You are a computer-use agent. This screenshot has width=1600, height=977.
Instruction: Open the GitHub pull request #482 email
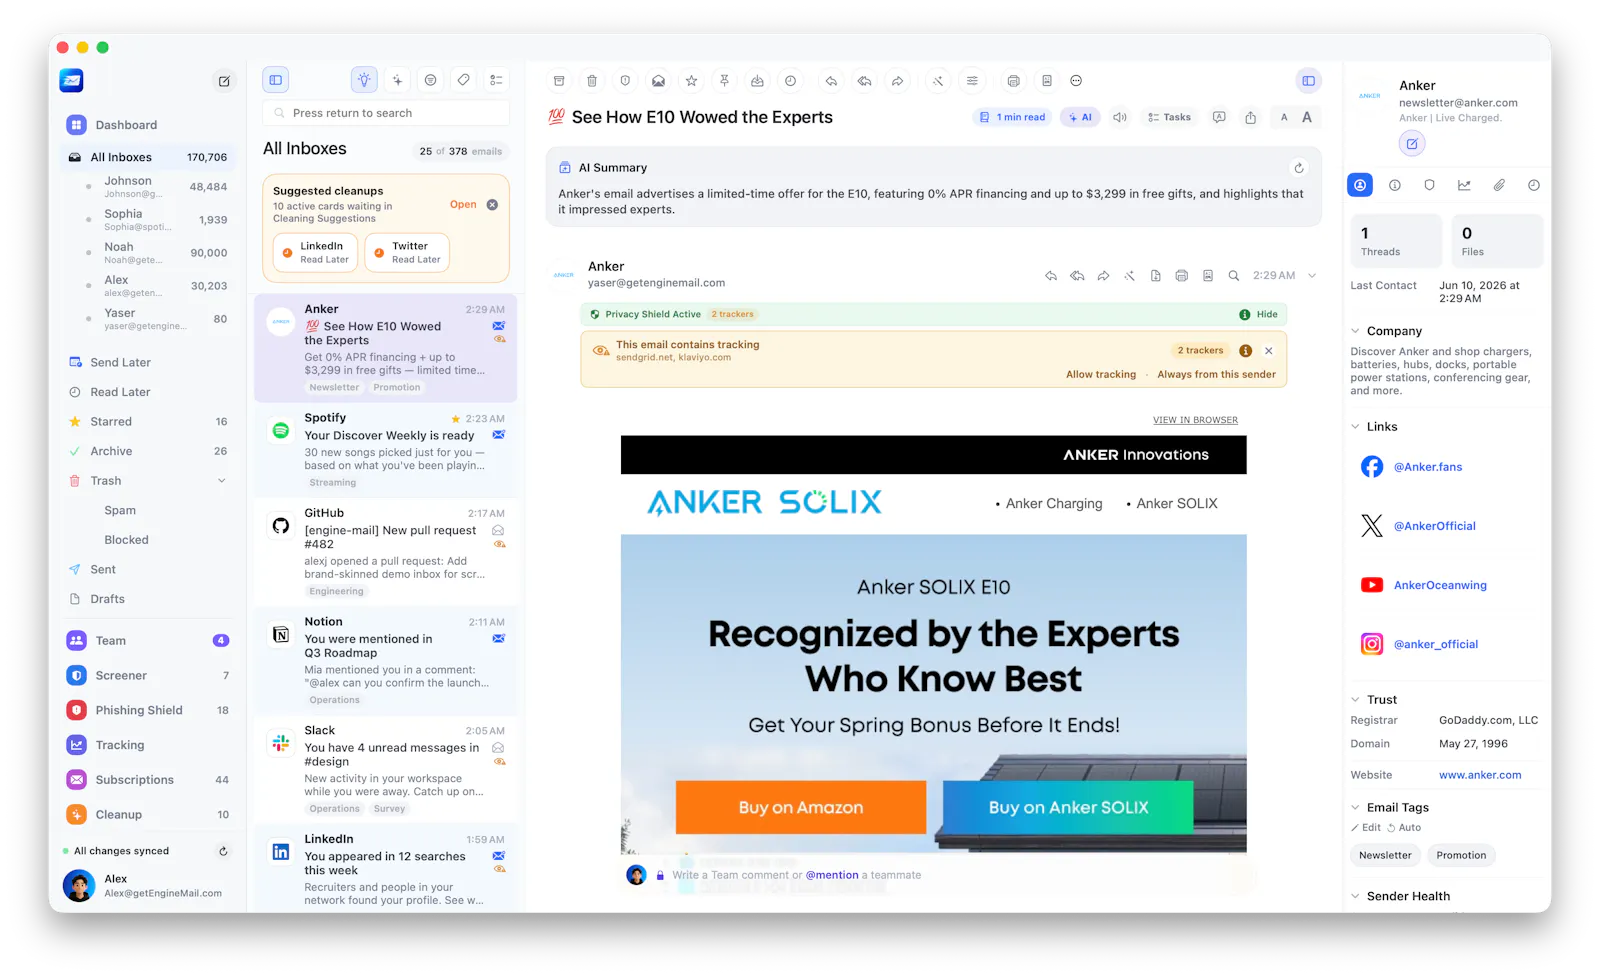coord(386,552)
